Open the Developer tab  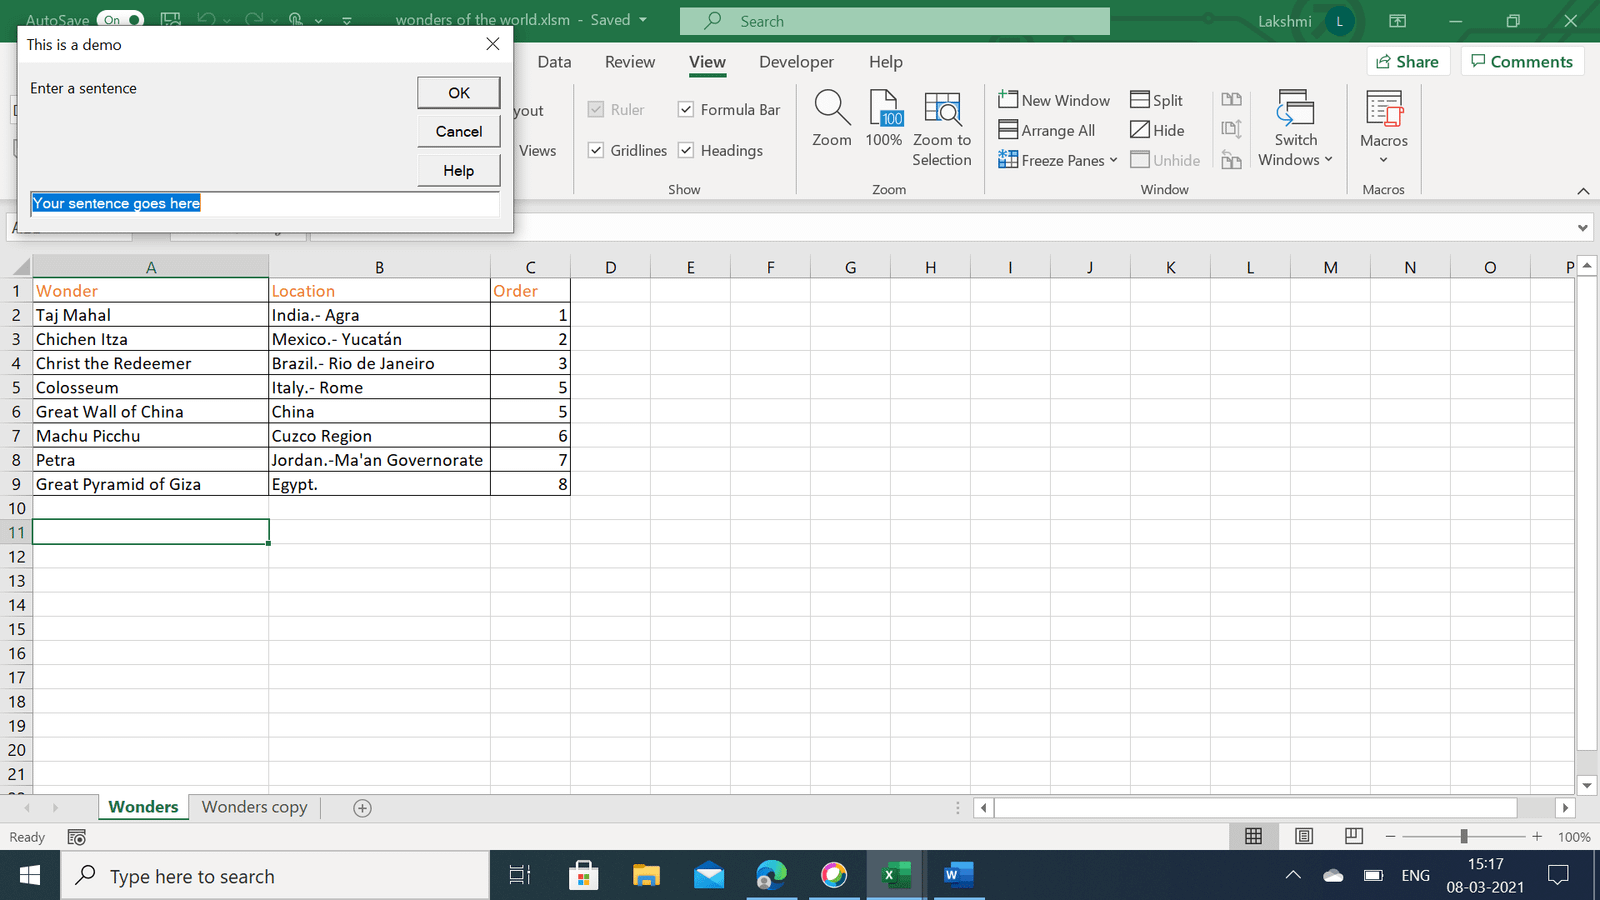(796, 62)
